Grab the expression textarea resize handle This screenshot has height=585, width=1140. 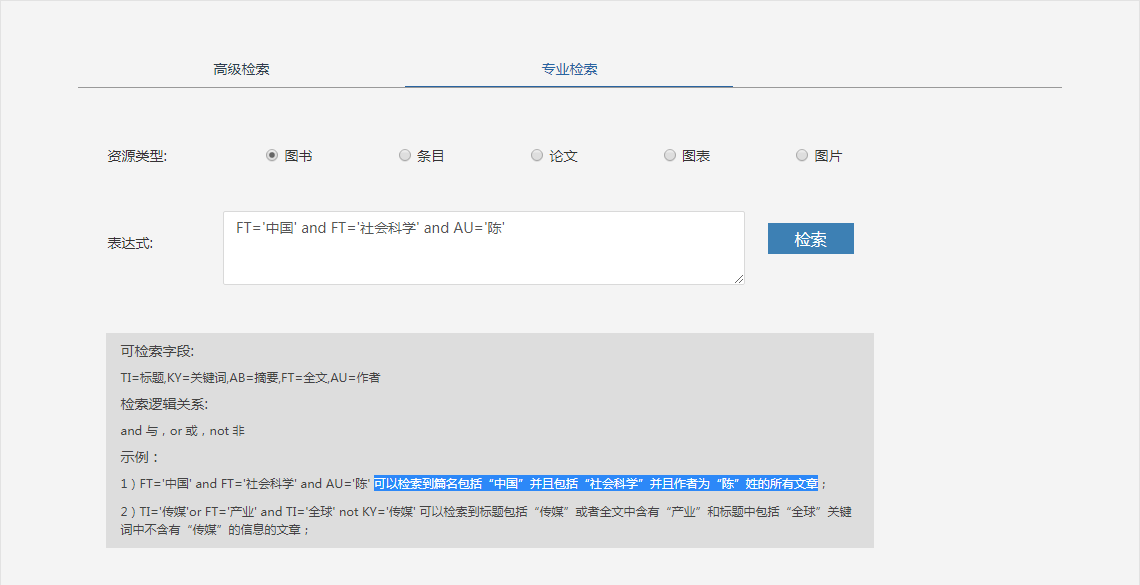(739, 279)
